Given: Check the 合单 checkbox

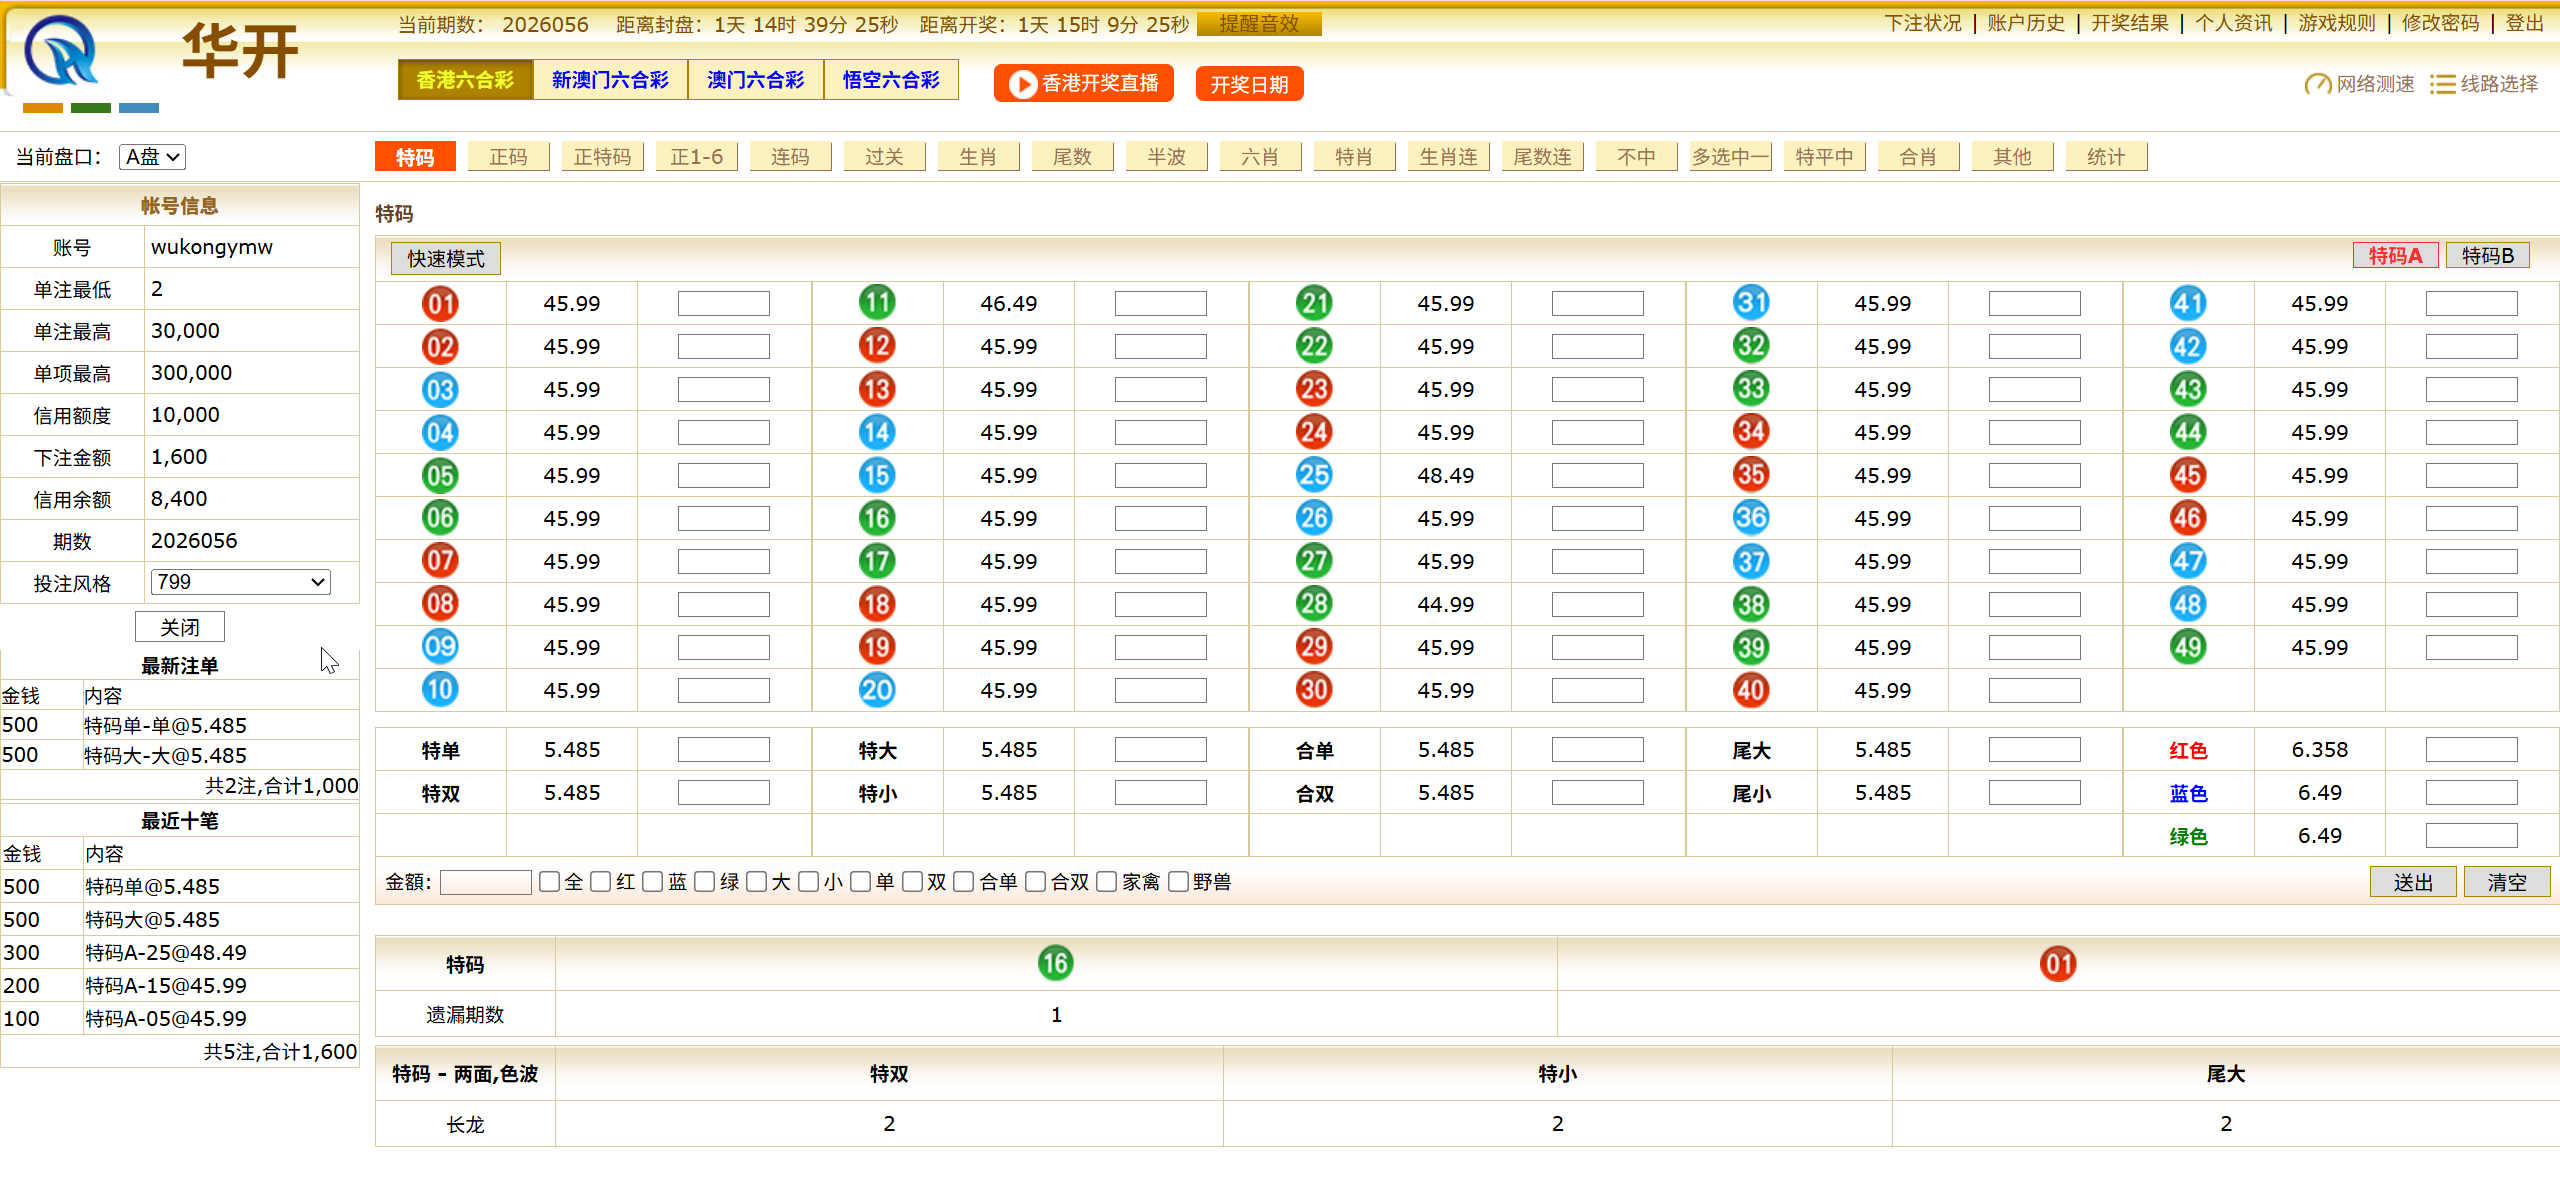Looking at the screenshot, I should point(964,882).
